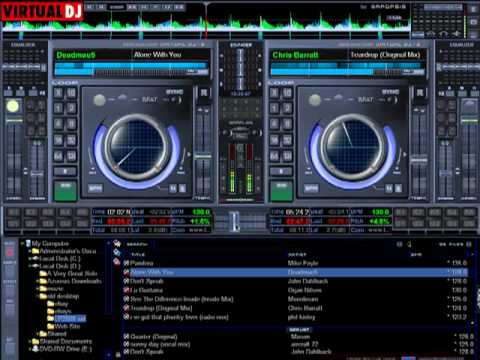
Task: Expand the Administrator's Documents folder
Action: [30, 251]
